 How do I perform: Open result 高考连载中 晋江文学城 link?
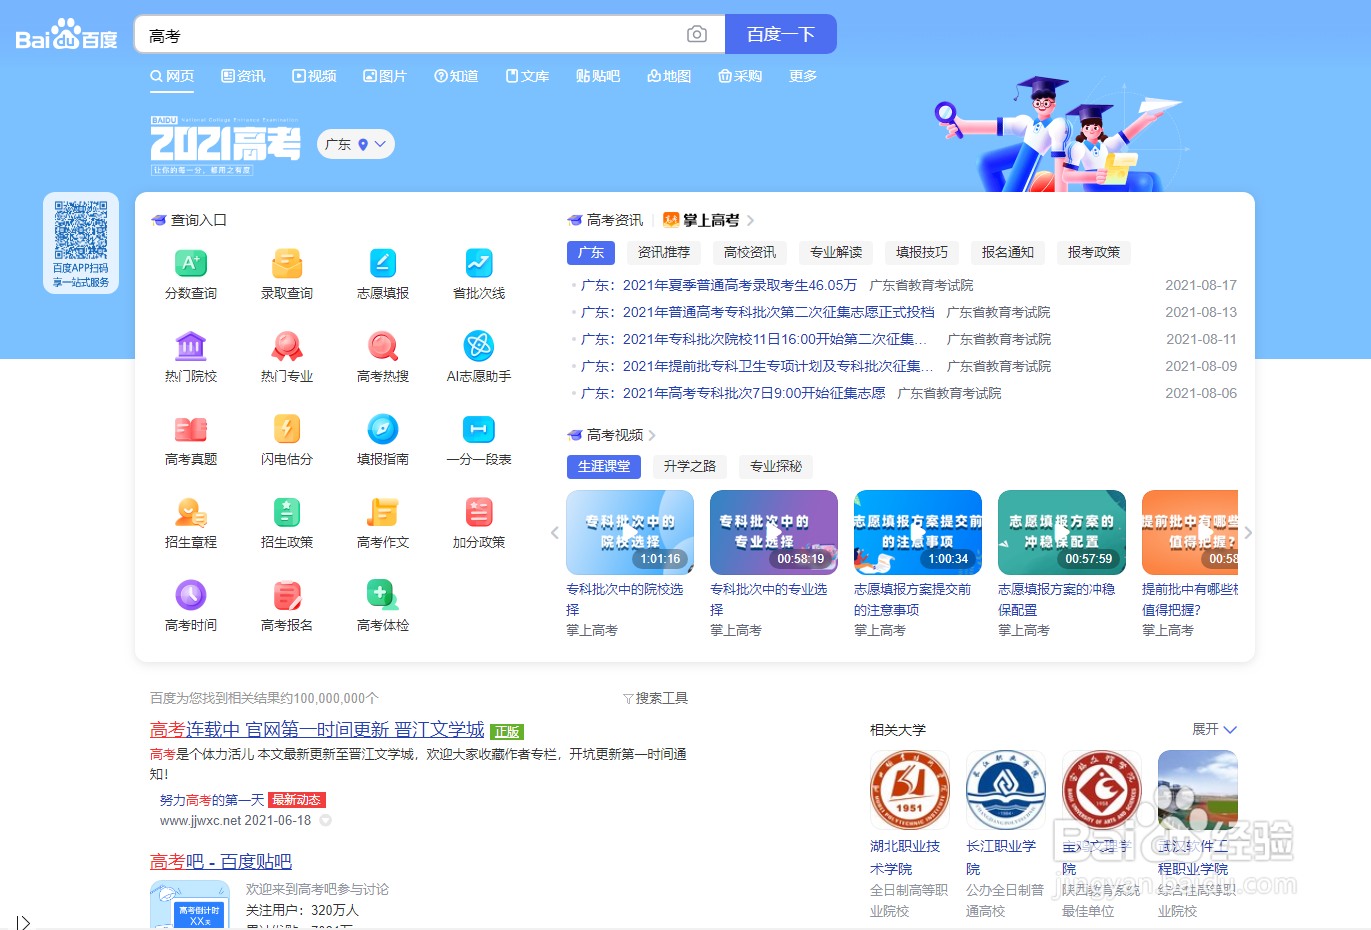tap(317, 730)
